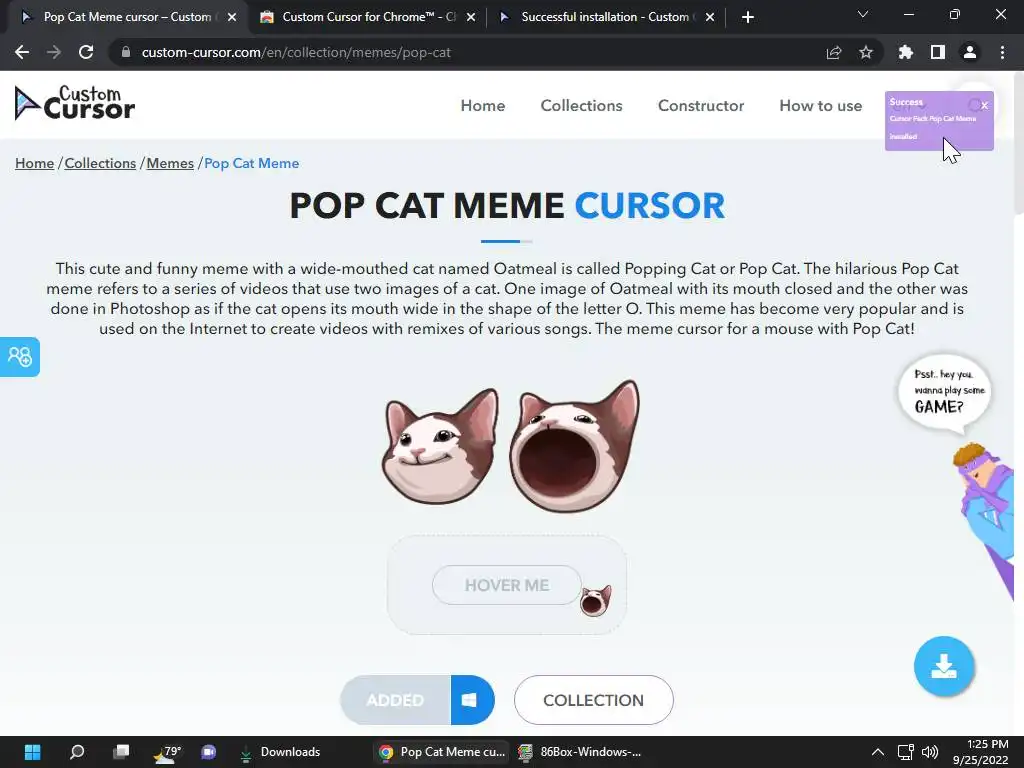Screen dimensions: 1024x768
Task: Open the Extensions puzzle icon
Action: (906, 52)
